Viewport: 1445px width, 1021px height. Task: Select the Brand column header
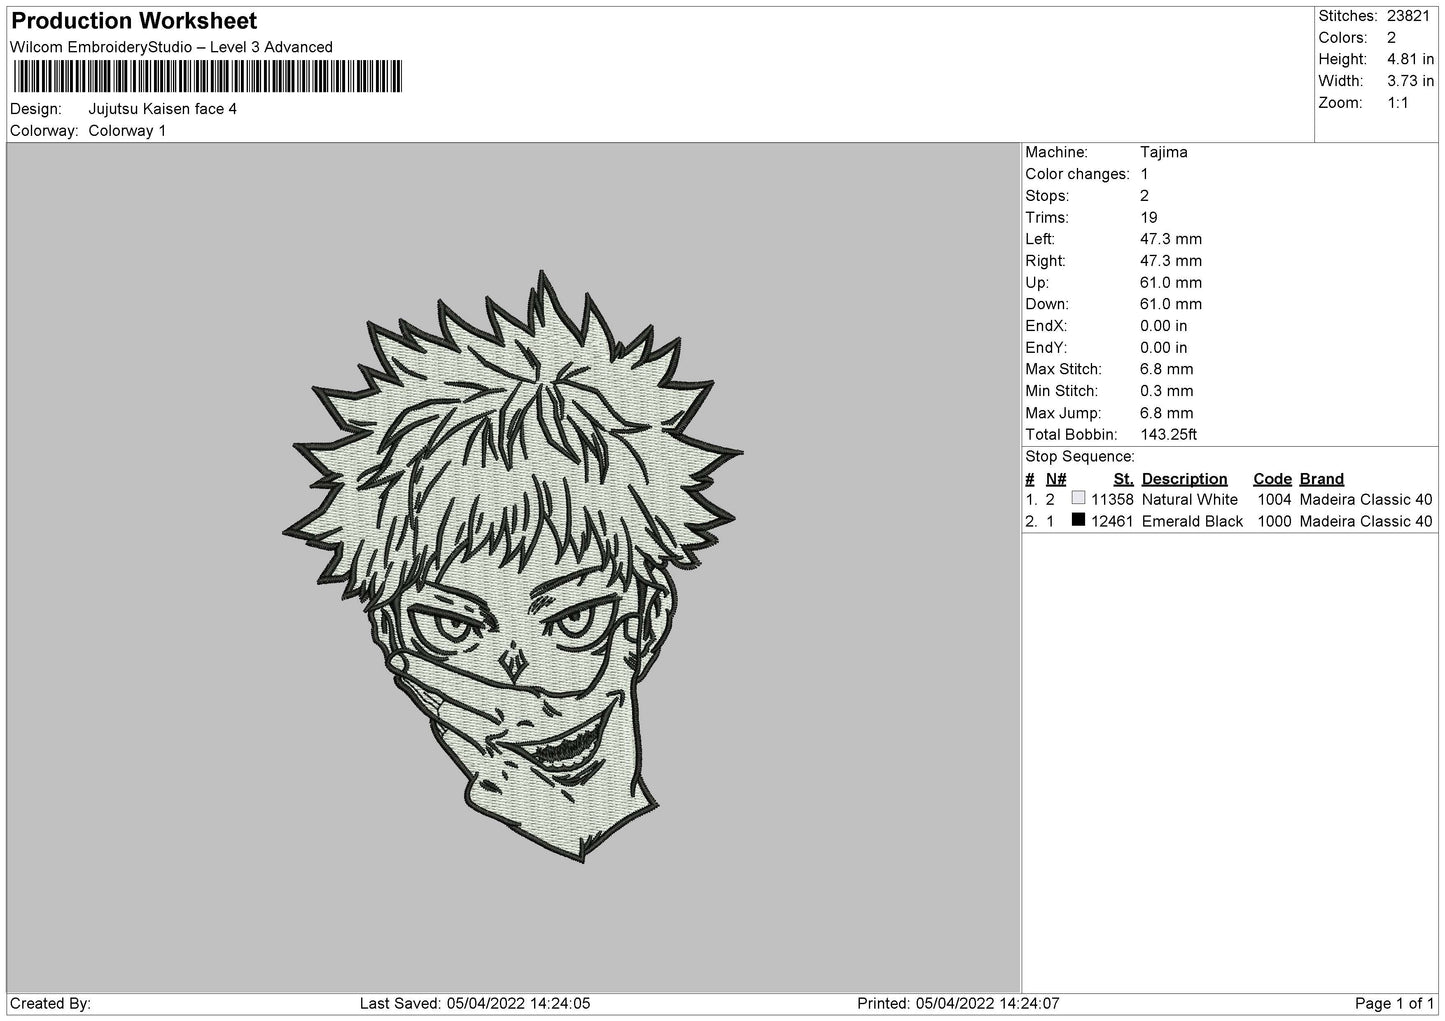click(x=1321, y=479)
